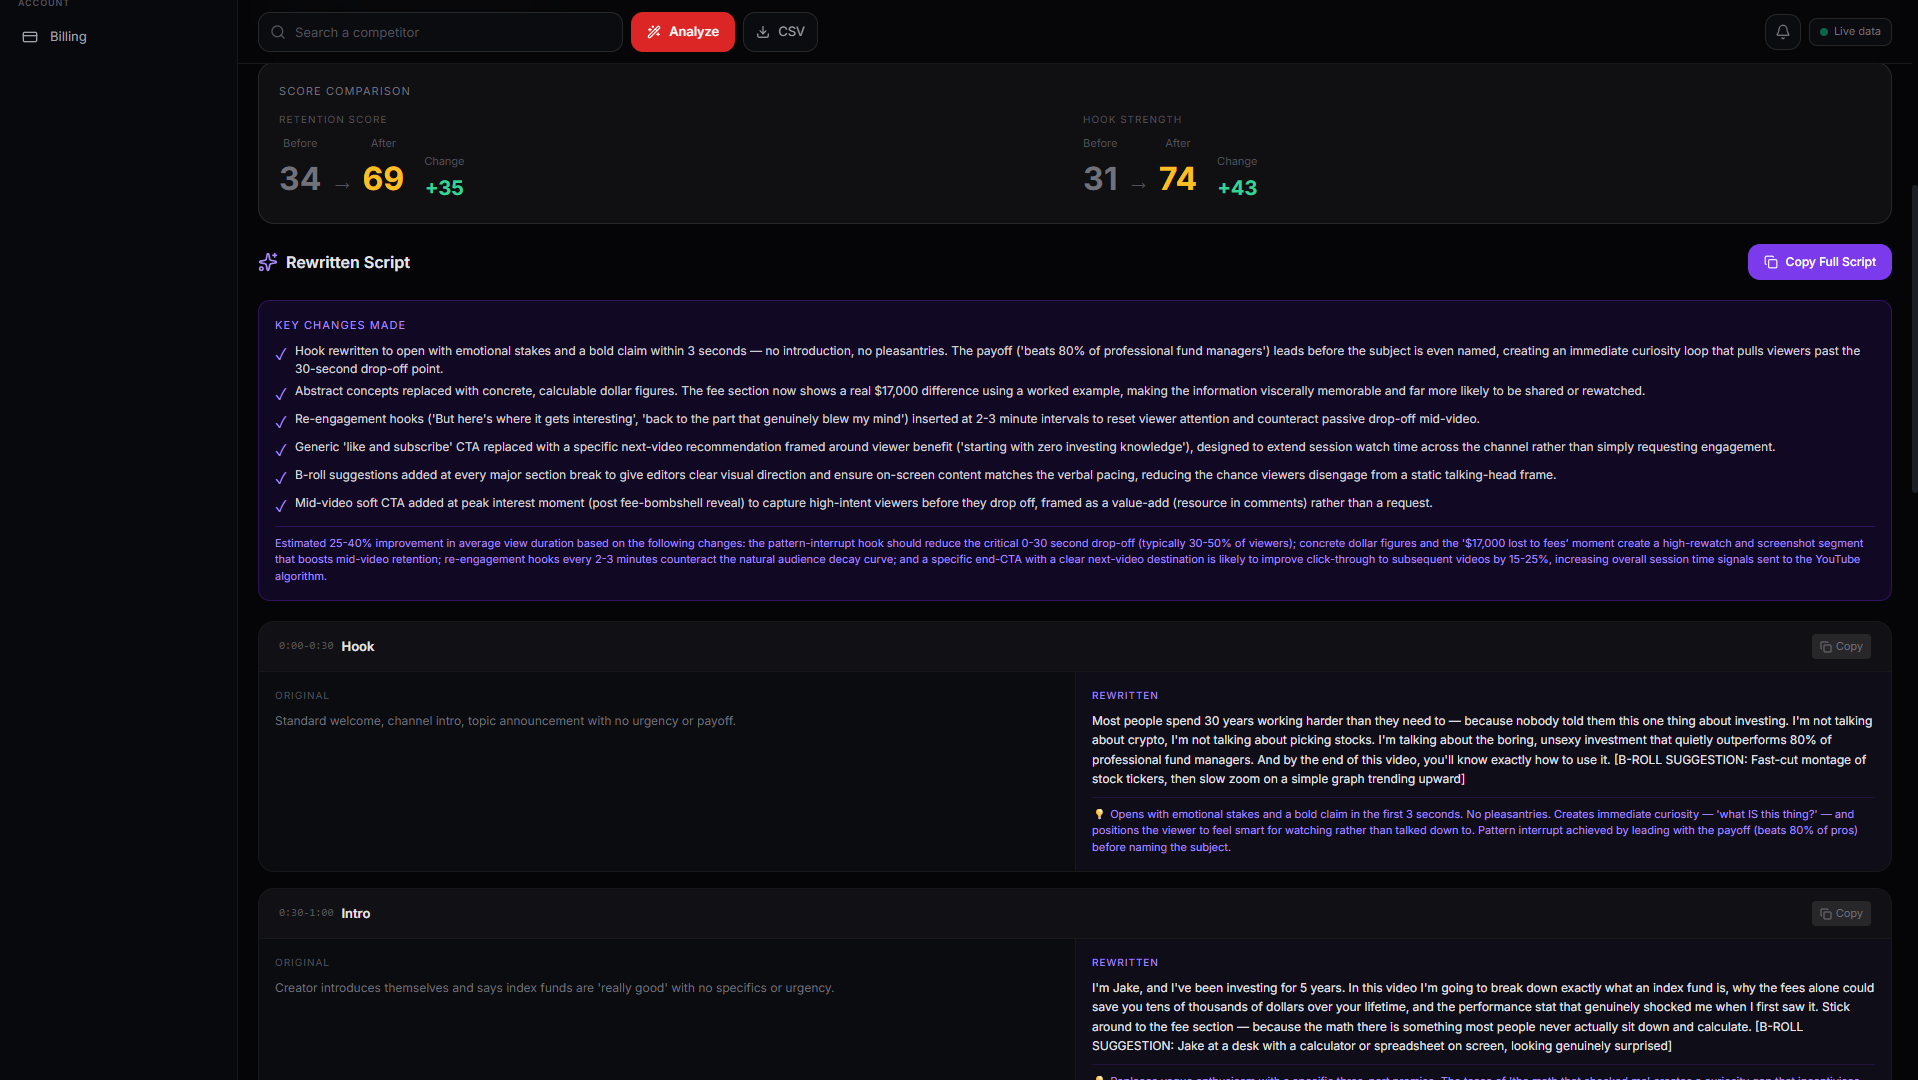This screenshot has width=1918, height=1080.
Task: Click the 'KEY CHANGES MADE' label
Action: click(340, 326)
